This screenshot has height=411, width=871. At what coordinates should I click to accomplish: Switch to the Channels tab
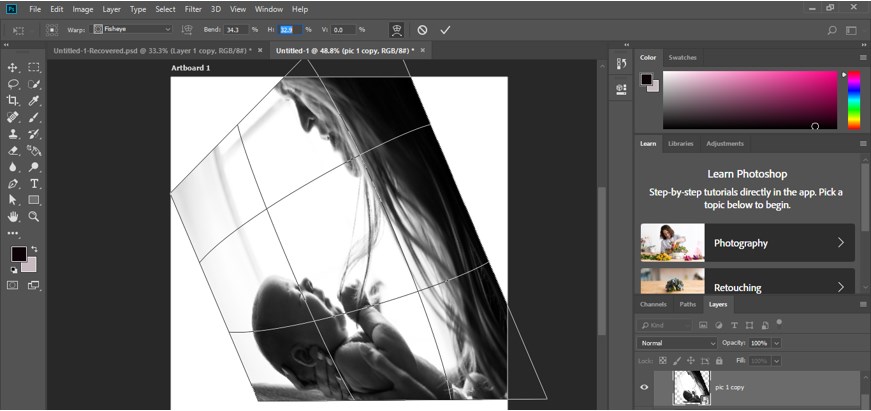(x=653, y=304)
